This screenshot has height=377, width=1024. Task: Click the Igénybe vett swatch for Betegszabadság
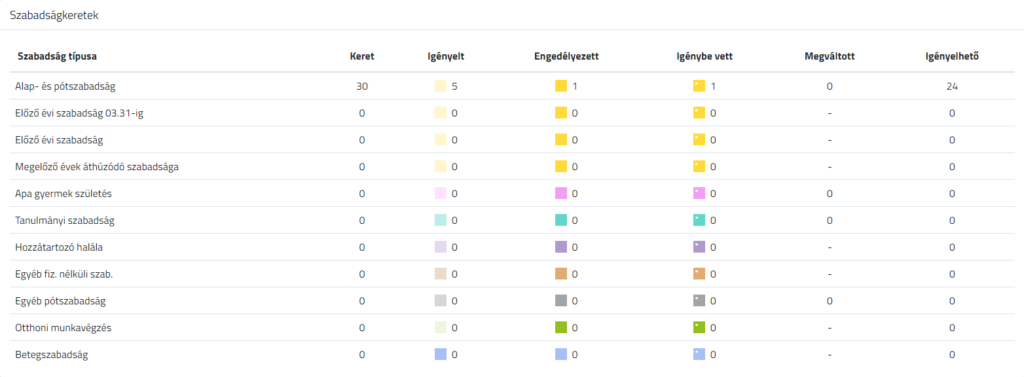coord(699,355)
